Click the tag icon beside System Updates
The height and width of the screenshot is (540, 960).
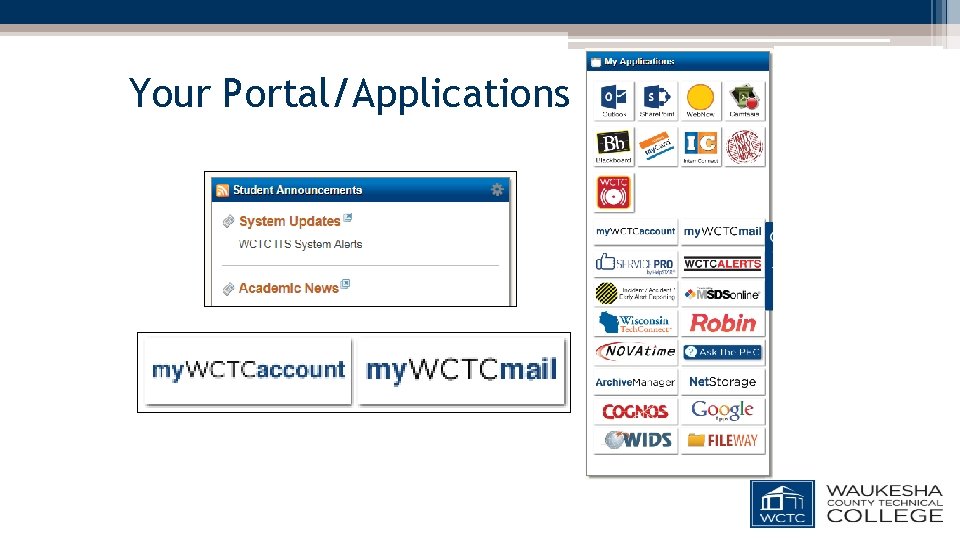point(228,221)
